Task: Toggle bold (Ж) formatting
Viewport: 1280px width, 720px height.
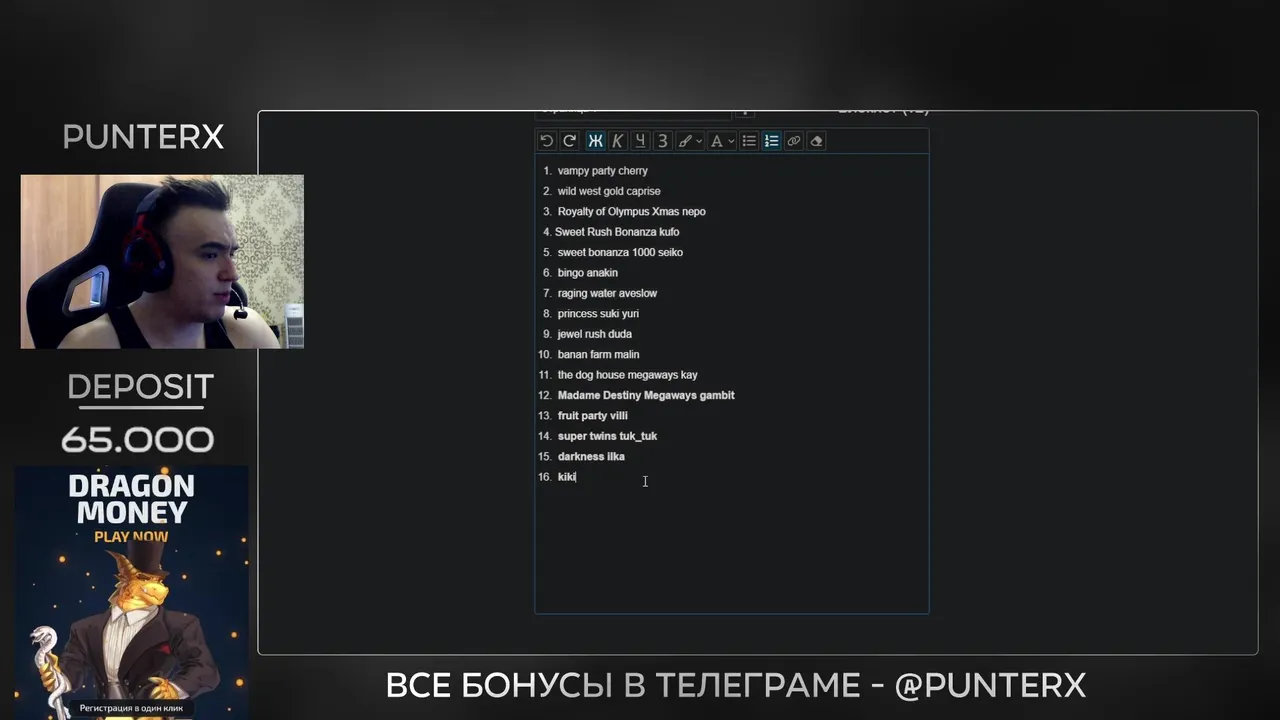Action: pos(595,141)
